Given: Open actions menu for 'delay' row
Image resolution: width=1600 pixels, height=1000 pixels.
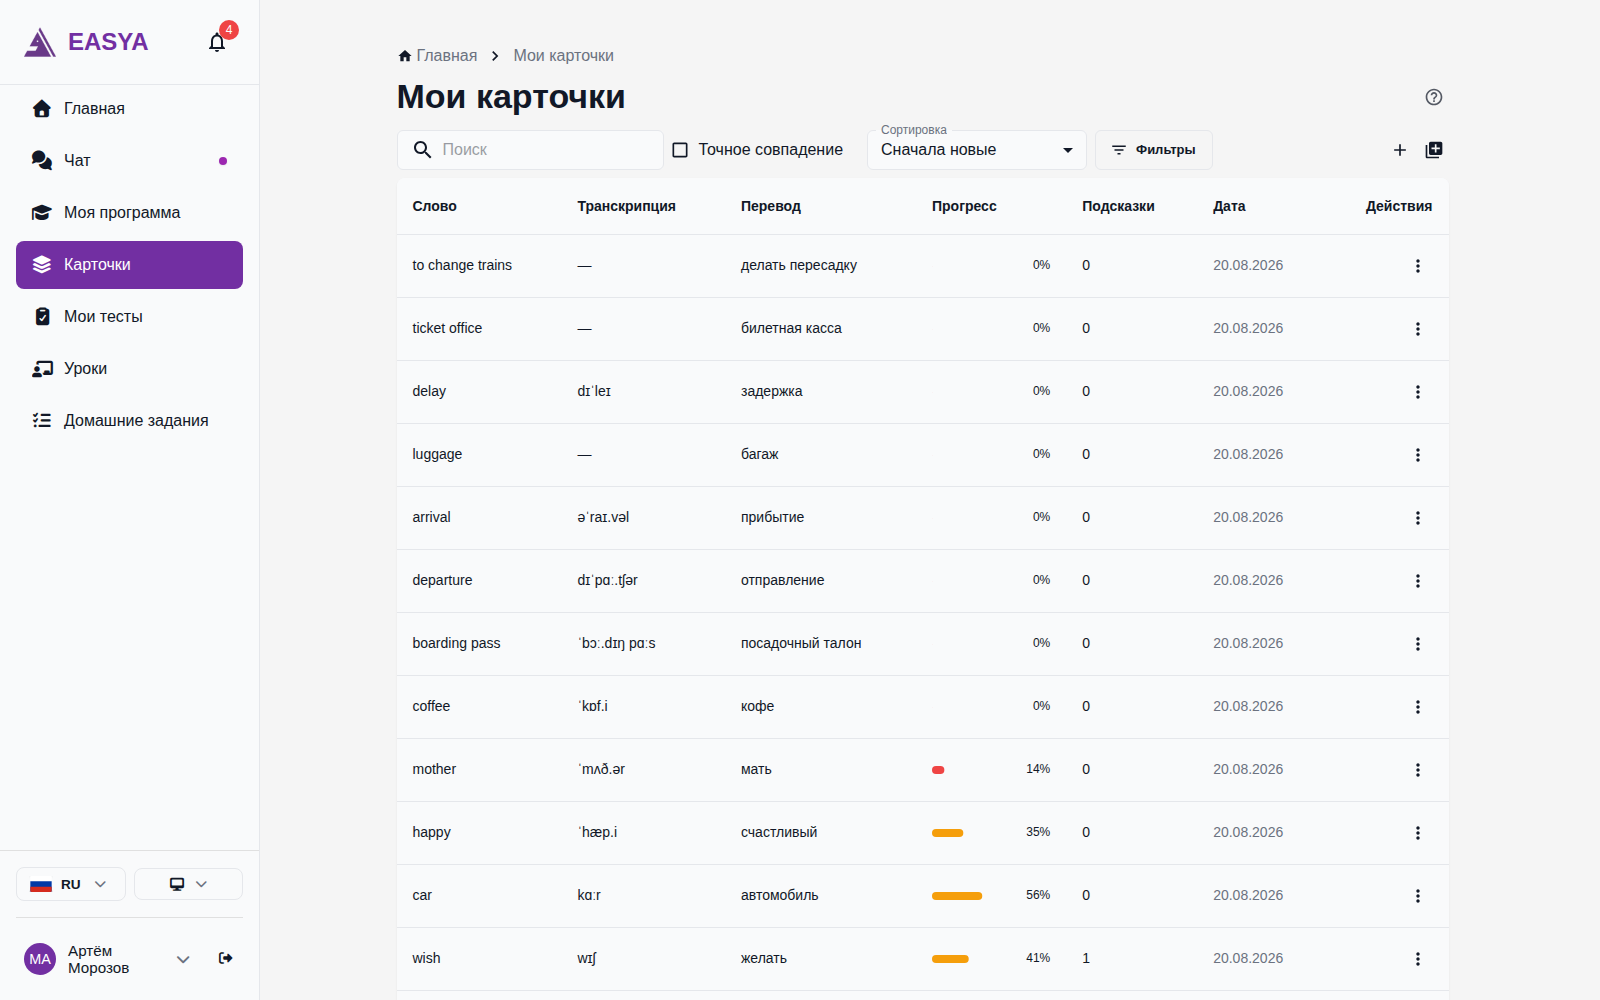Looking at the screenshot, I should click(x=1417, y=392).
